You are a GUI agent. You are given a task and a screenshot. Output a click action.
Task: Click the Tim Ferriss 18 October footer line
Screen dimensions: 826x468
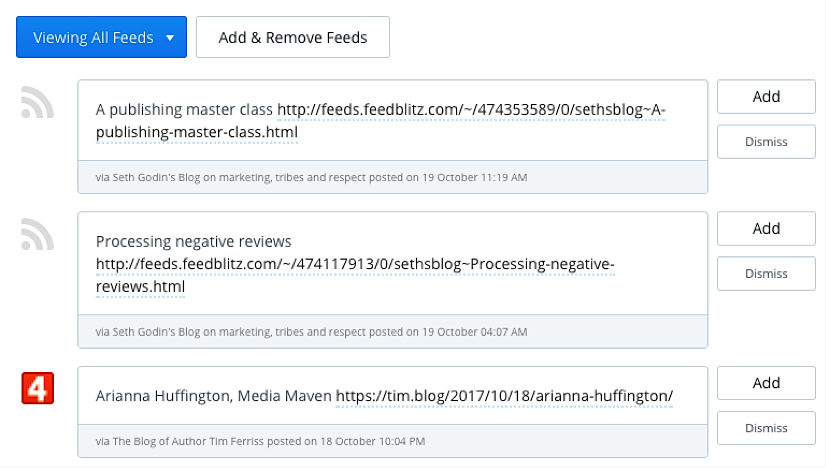point(260,441)
